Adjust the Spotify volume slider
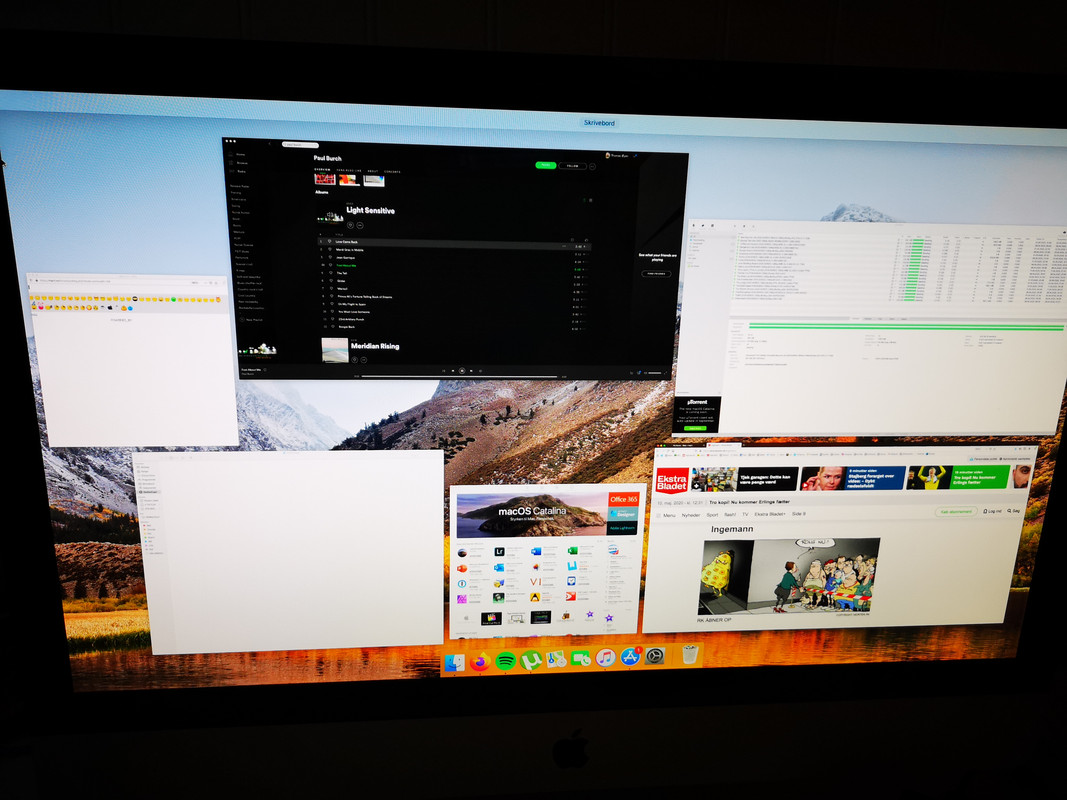The image size is (1067, 800). 655,373
